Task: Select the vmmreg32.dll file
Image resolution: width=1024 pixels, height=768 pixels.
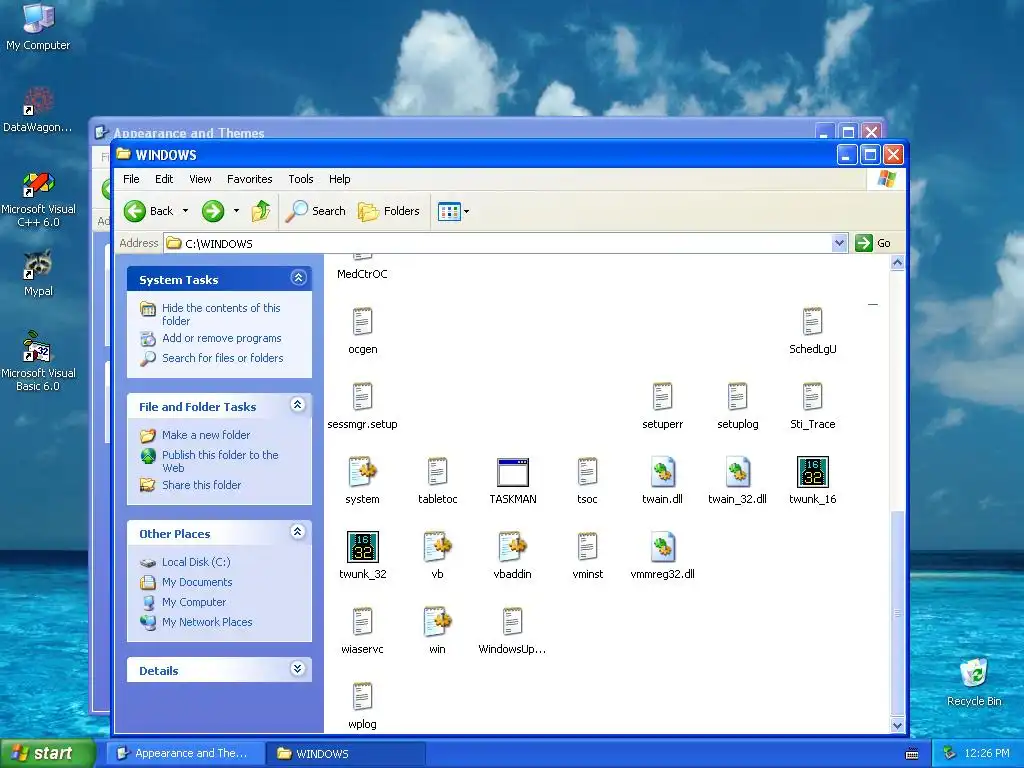Action: click(x=662, y=547)
